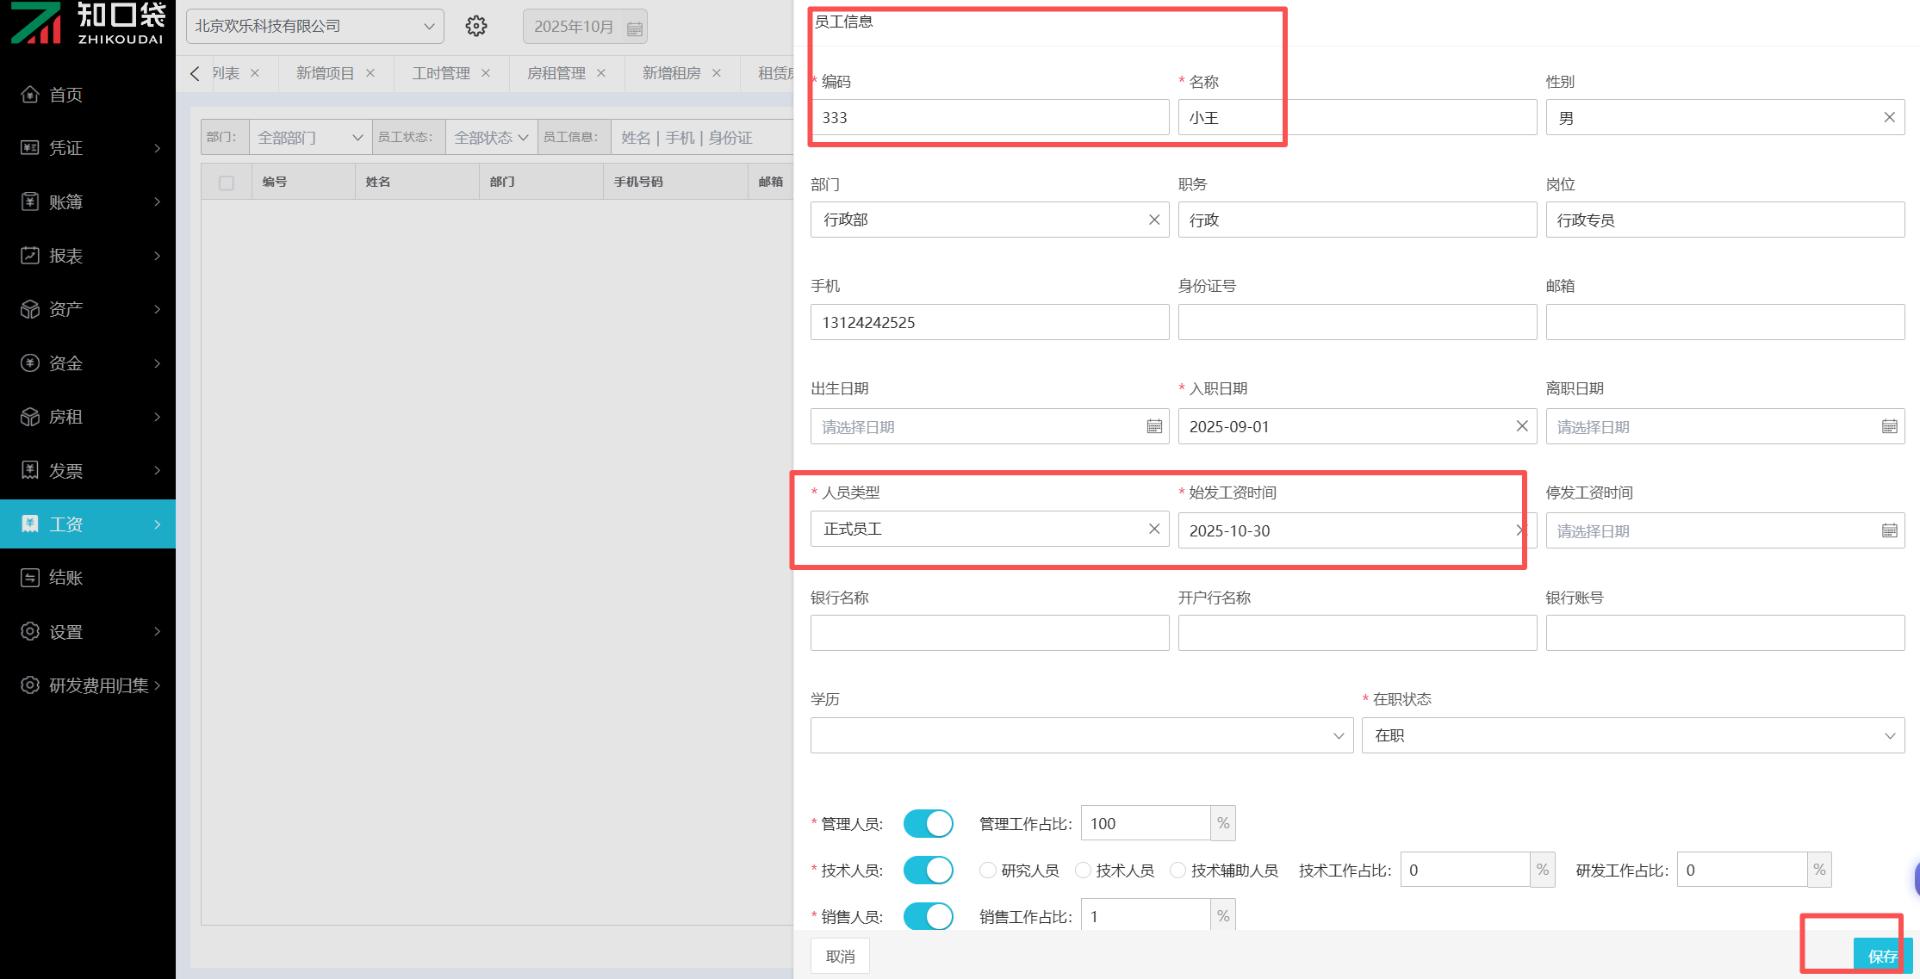Screen dimensions: 1920x979
Task: Expand the 全部部门 filter dropdown
Action: point(309,138)
